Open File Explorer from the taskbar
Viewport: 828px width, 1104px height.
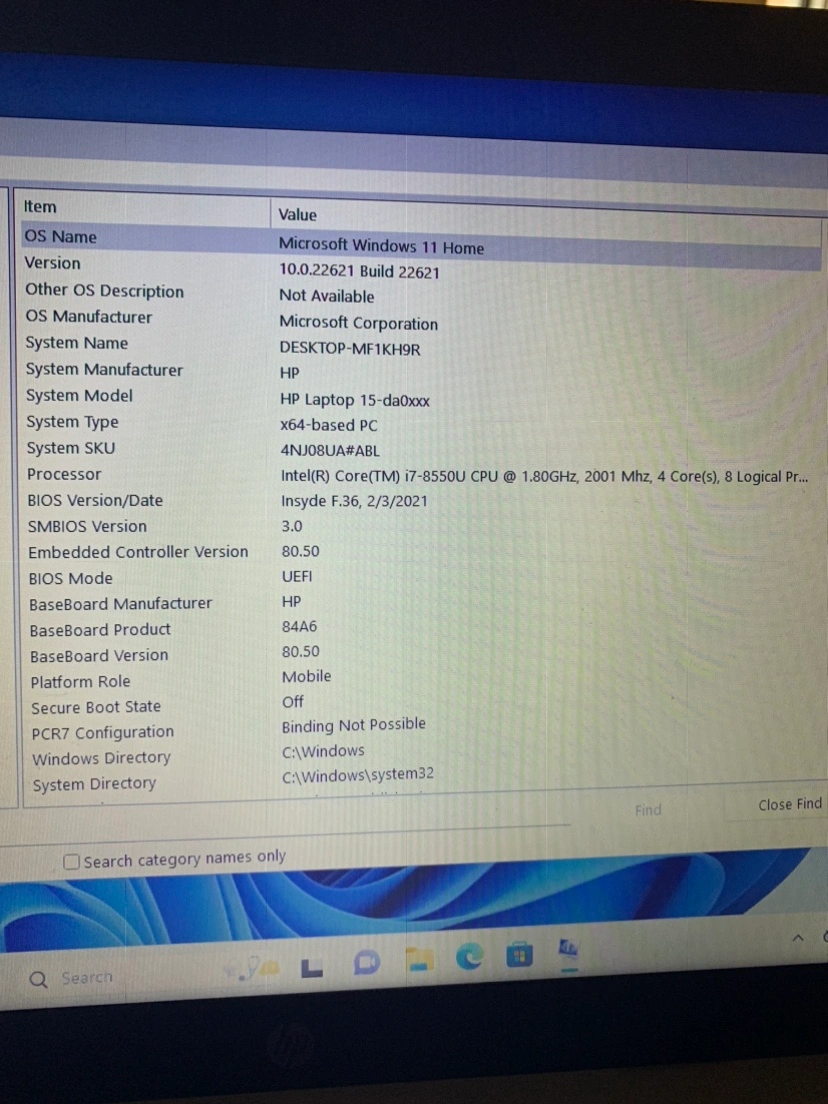click(x=419, y=960)
